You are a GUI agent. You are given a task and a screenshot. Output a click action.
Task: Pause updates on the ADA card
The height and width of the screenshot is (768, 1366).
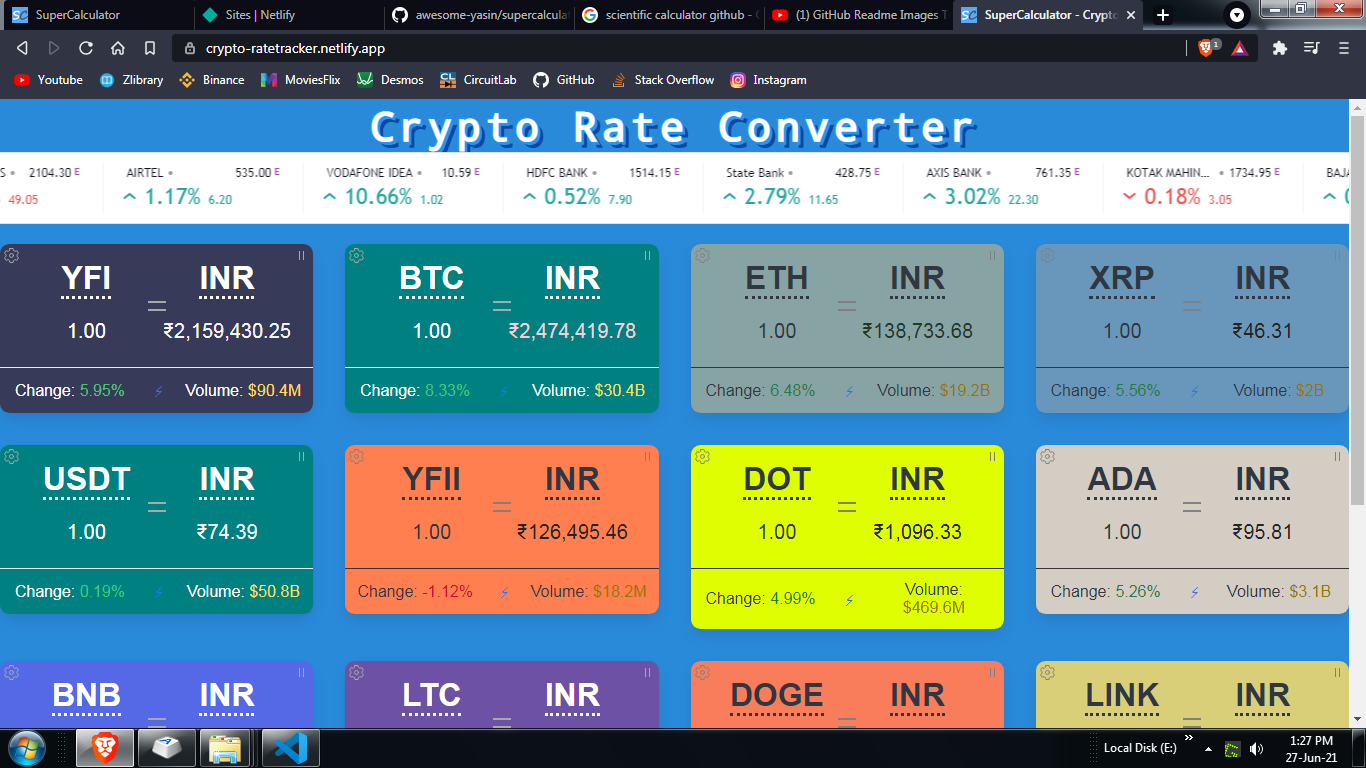pyautogui.click(x=1337, y=457)
